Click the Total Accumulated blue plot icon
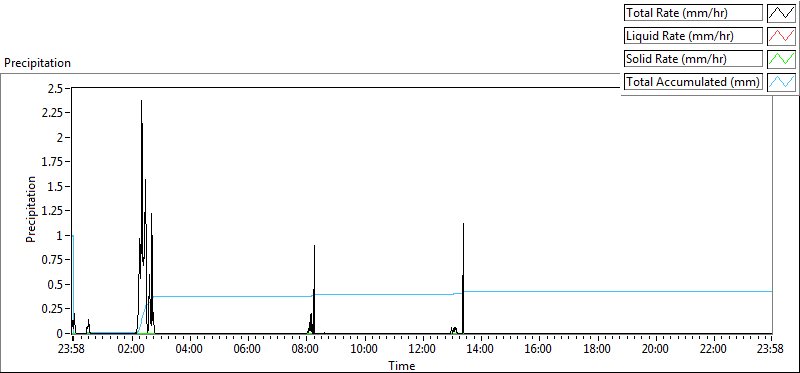This screenshot has height=373, width=800. 781,81
